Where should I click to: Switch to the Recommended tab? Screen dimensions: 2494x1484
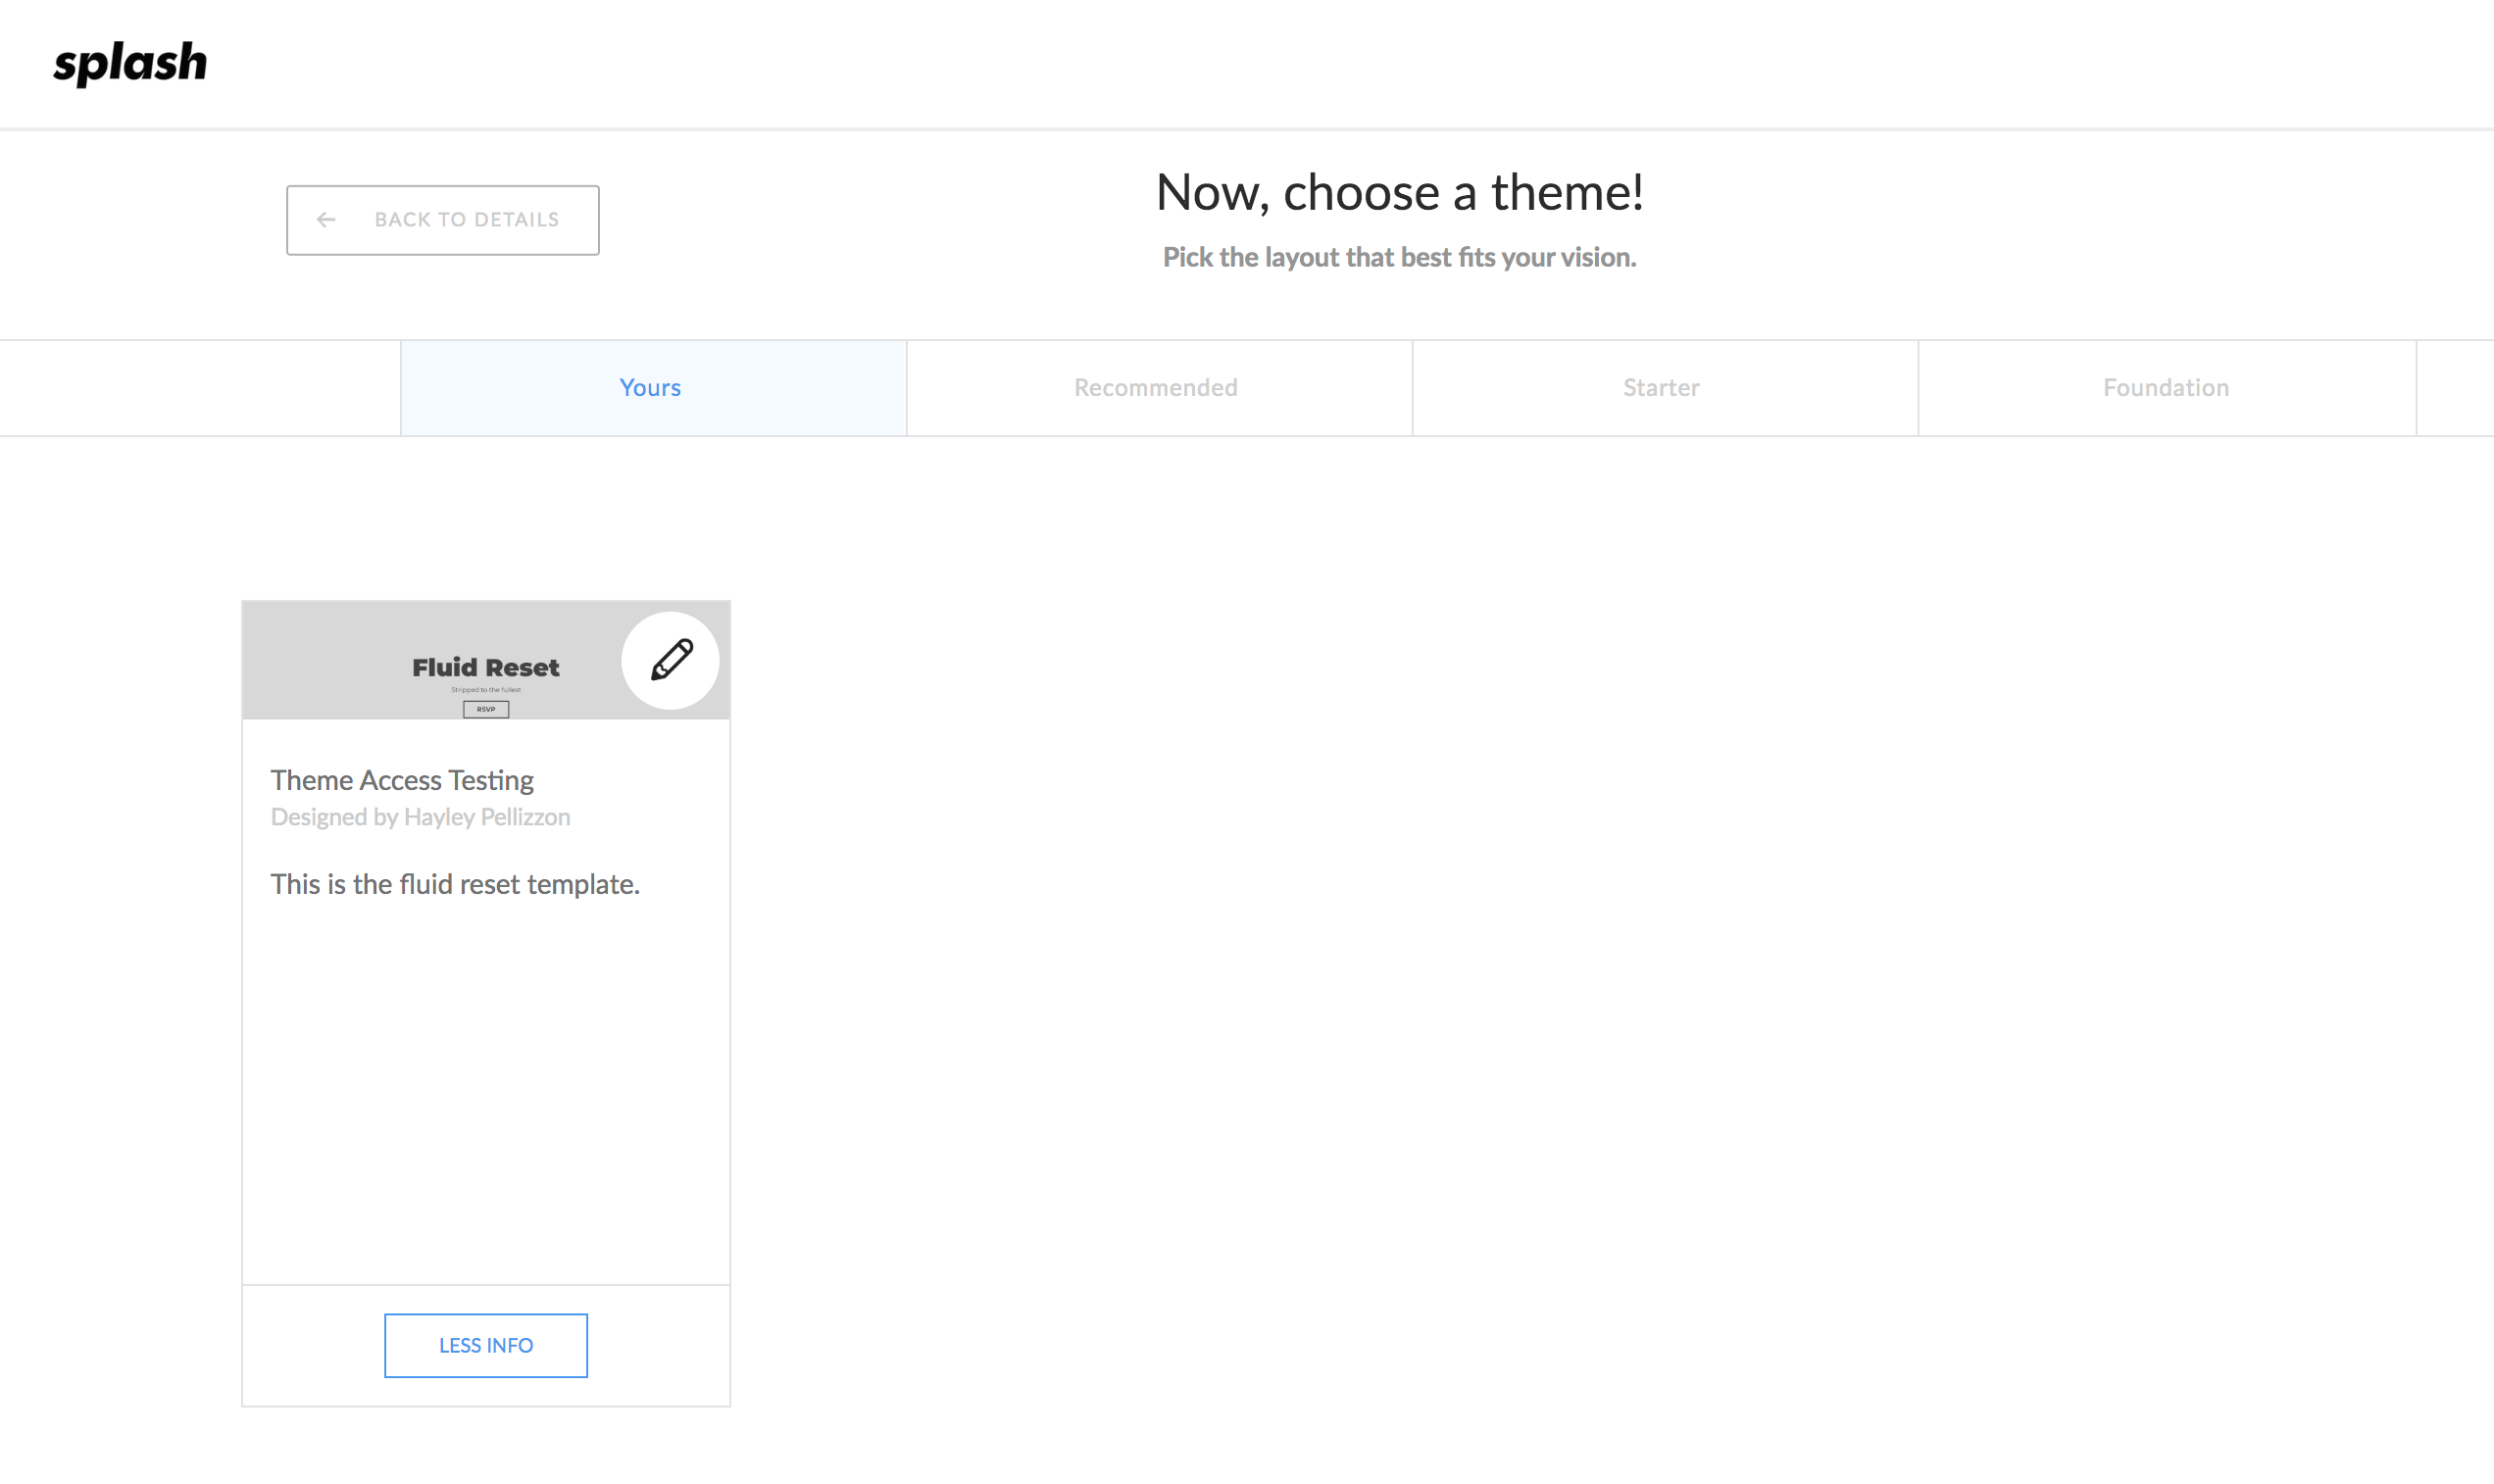[x=1159, y=388]
